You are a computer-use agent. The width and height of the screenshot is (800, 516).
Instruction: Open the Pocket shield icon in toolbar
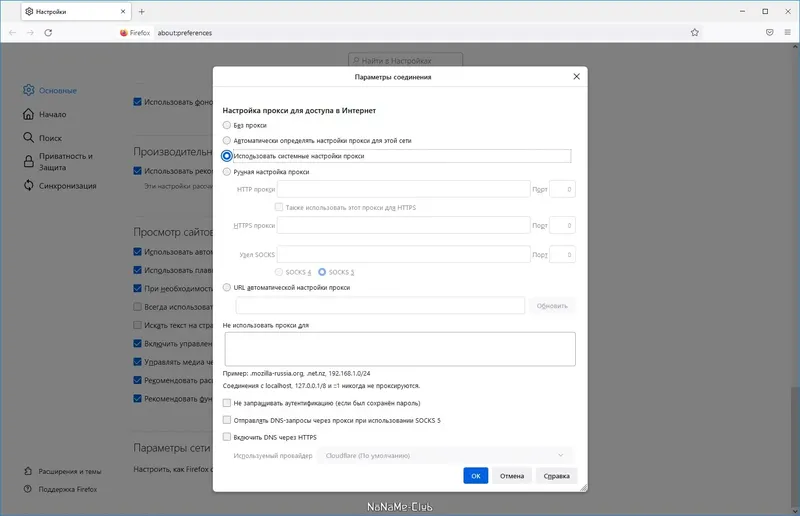pyautogui.click(x=769, y=33)
